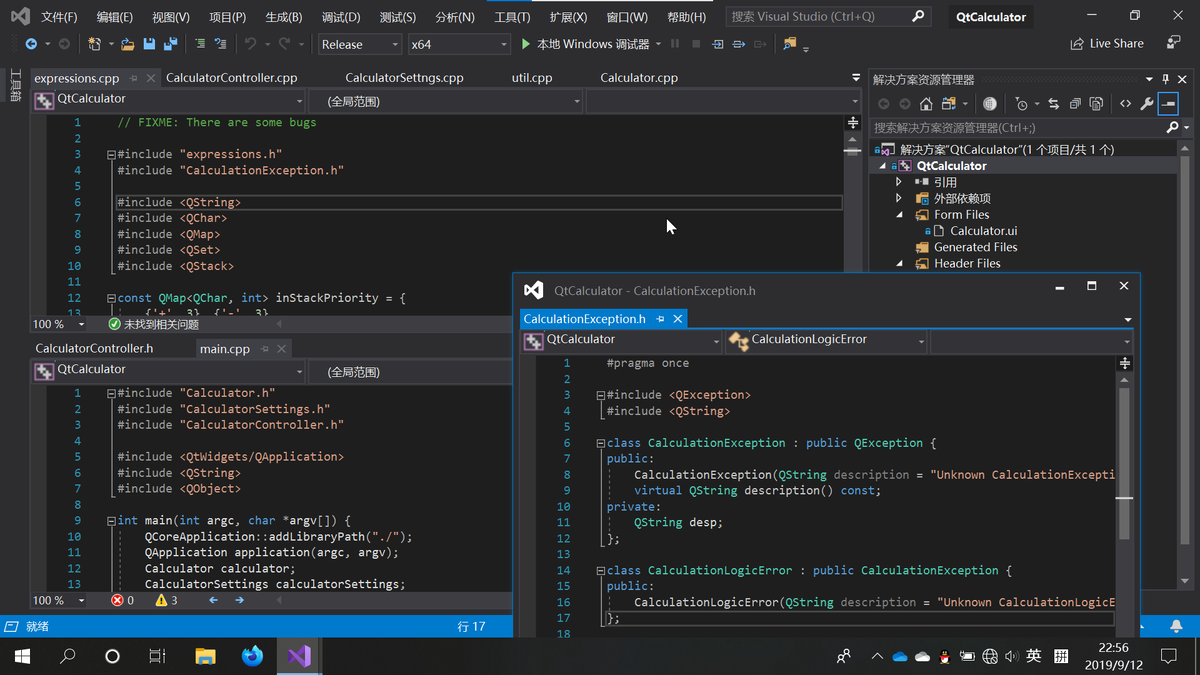This screenshot has width=1200, height=675.
Task: Click Collapse All in Solution Explorer toolbar
Action: 1075,104
